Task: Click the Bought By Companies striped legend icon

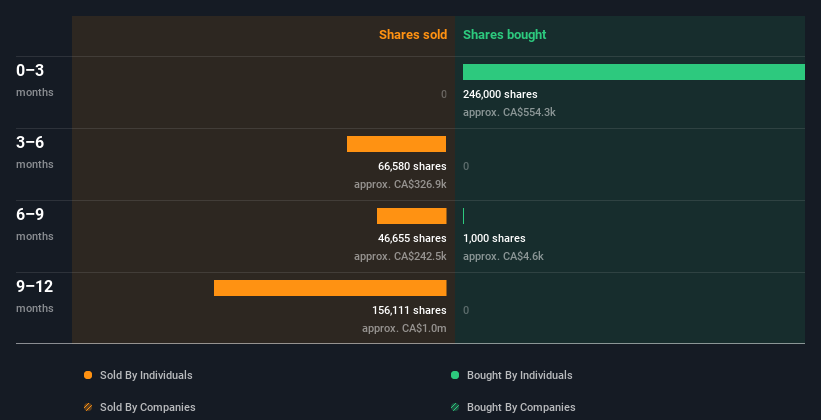Action: [x=455, y=407]
